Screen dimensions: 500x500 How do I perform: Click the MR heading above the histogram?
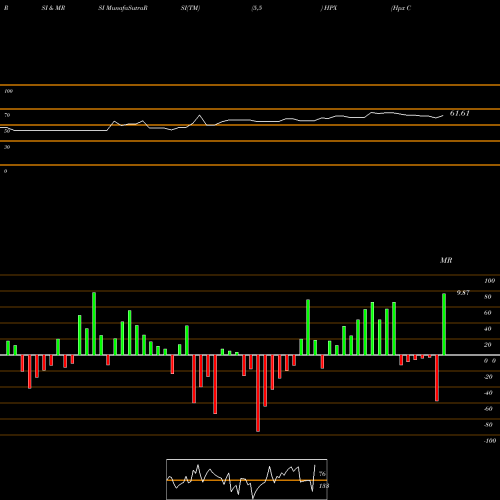tap(446, 260)
